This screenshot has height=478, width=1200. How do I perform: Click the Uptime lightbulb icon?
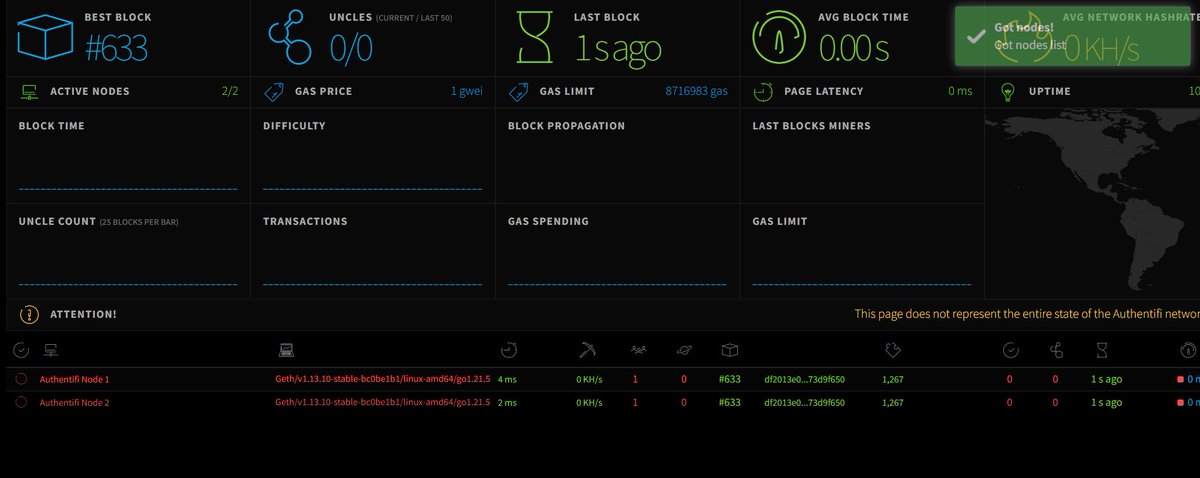(x=1007, y=92)
